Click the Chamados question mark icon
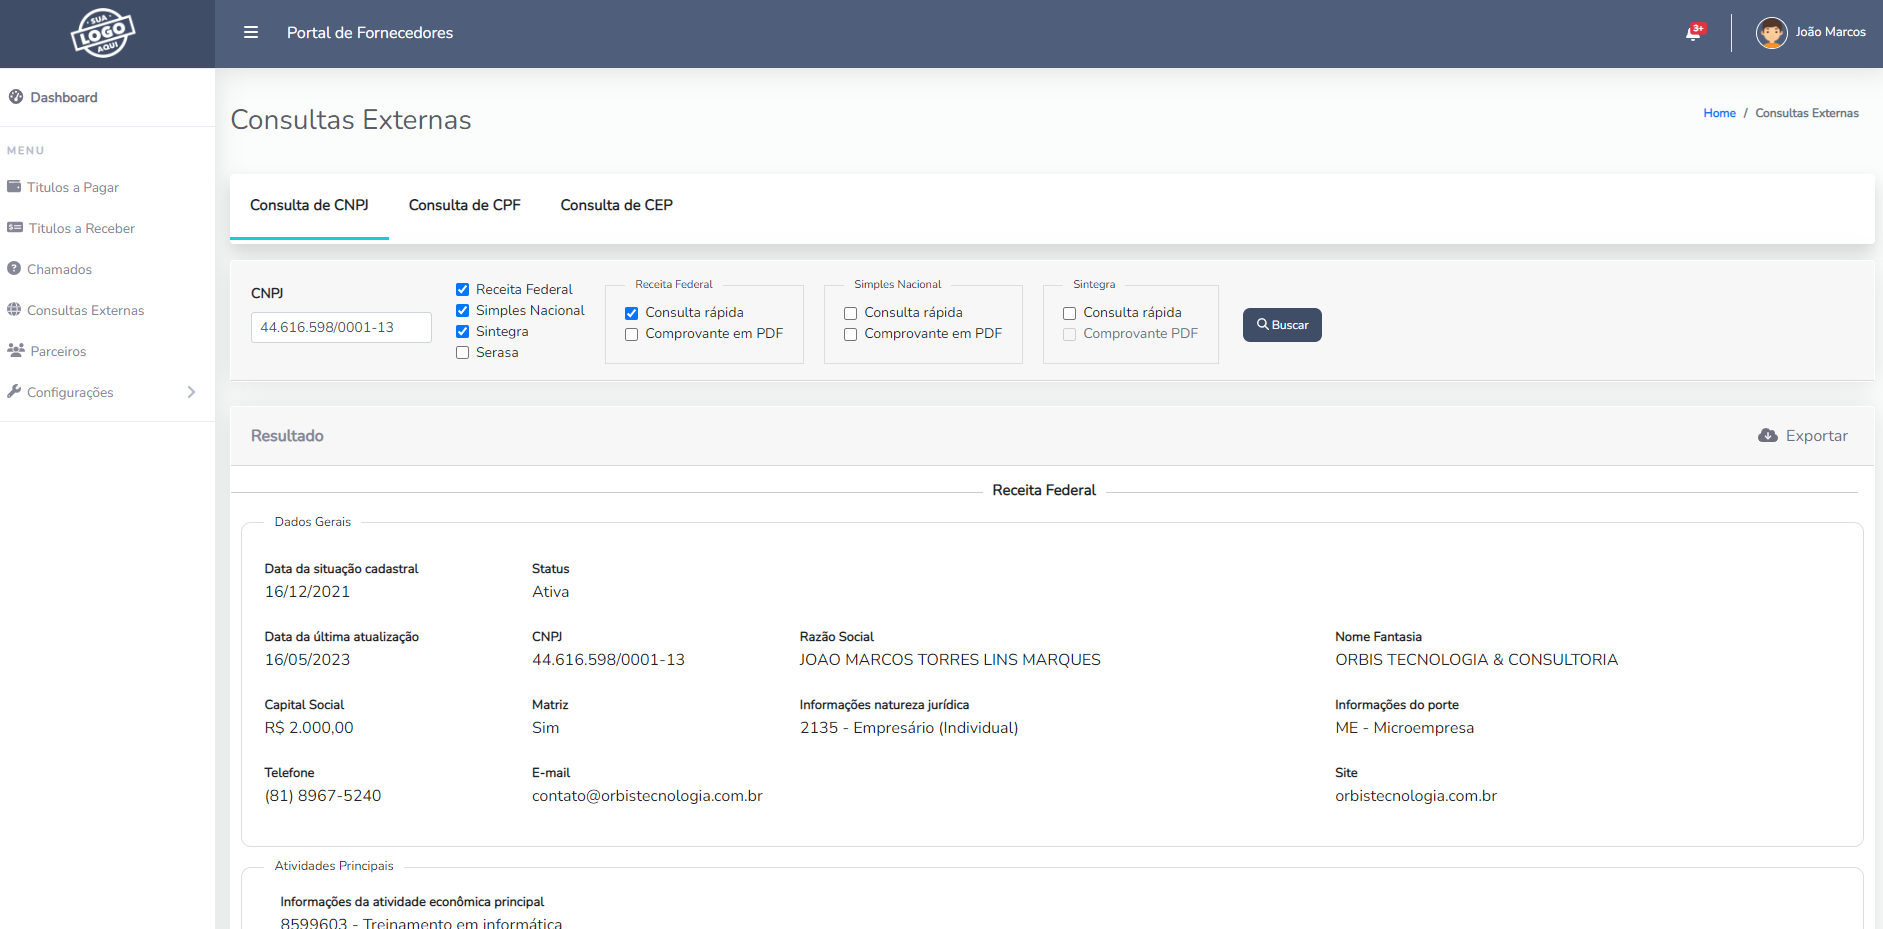The image size is (1883, 929). pyautogui.click(x=14, y=269)
